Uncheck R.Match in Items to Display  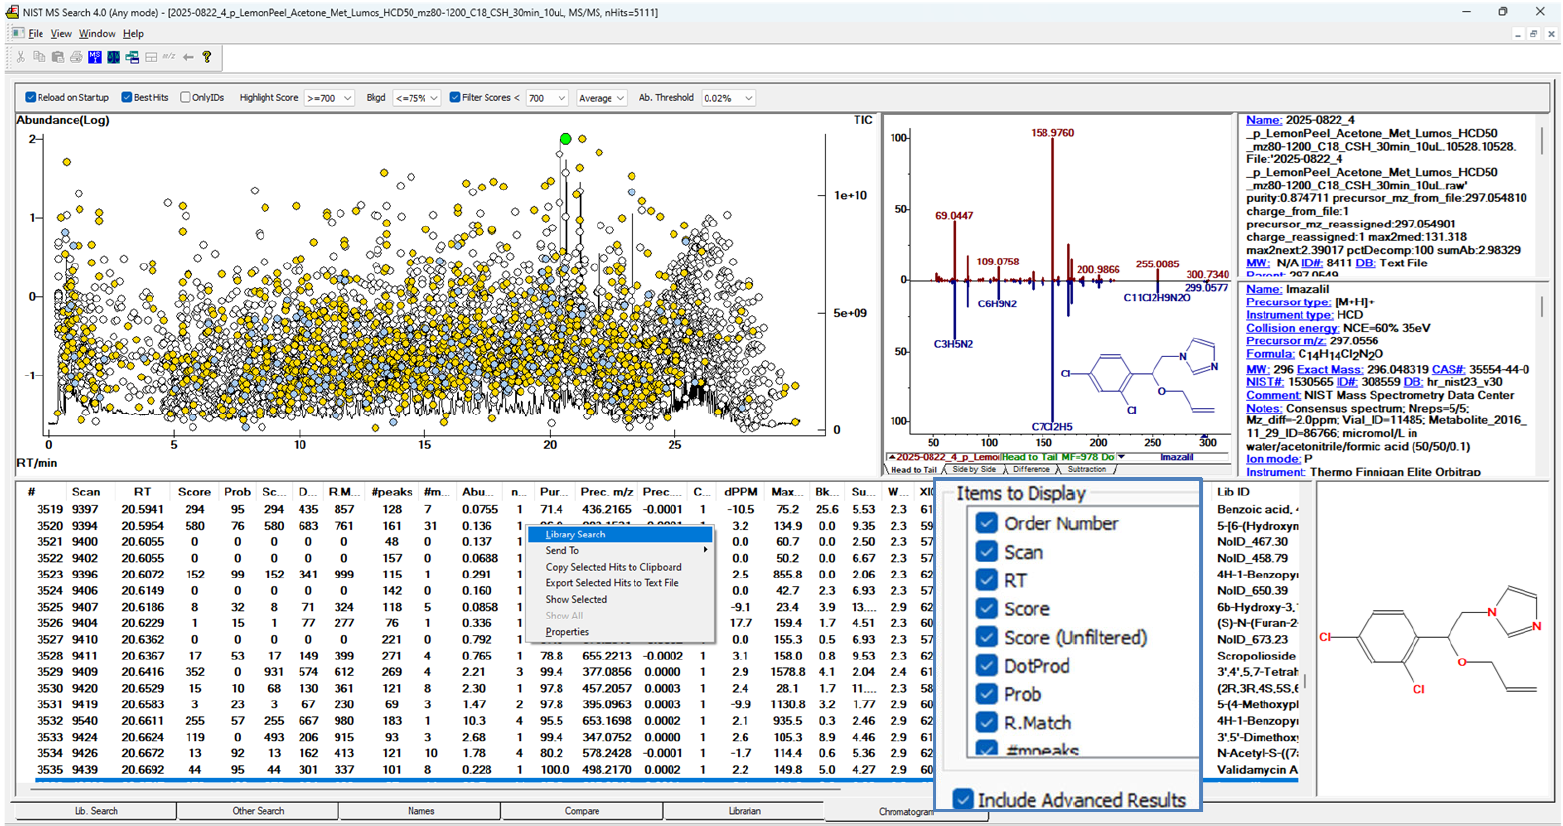tap(987, 722)
